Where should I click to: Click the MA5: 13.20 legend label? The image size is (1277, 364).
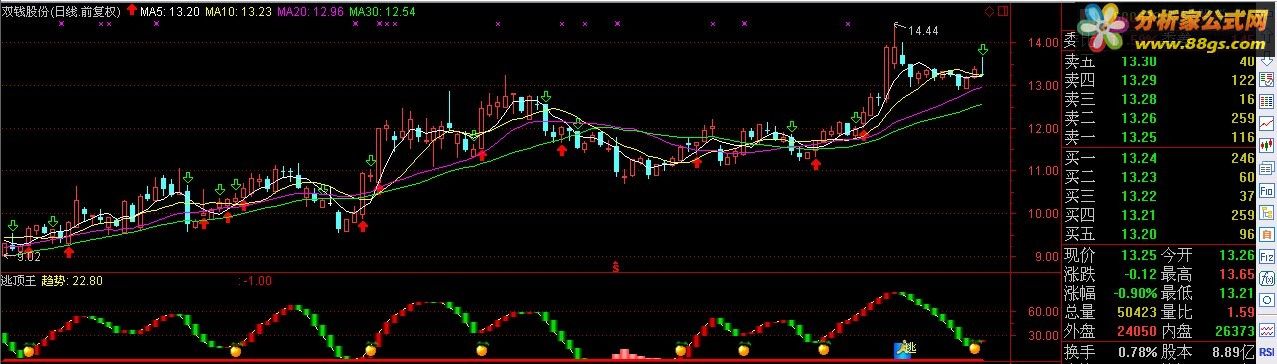(x=169, y=12)
